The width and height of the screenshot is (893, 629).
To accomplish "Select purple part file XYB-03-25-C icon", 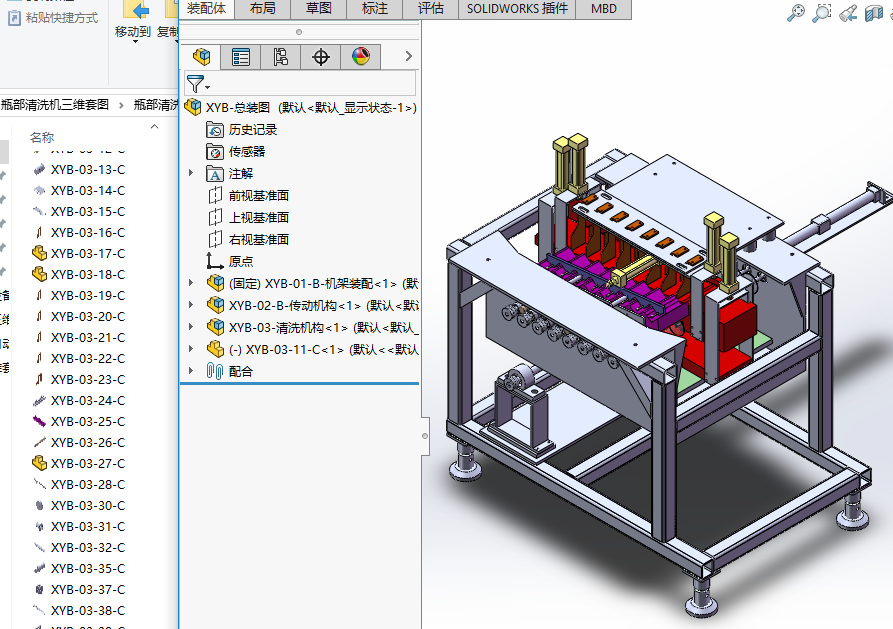I will point(39,422).
